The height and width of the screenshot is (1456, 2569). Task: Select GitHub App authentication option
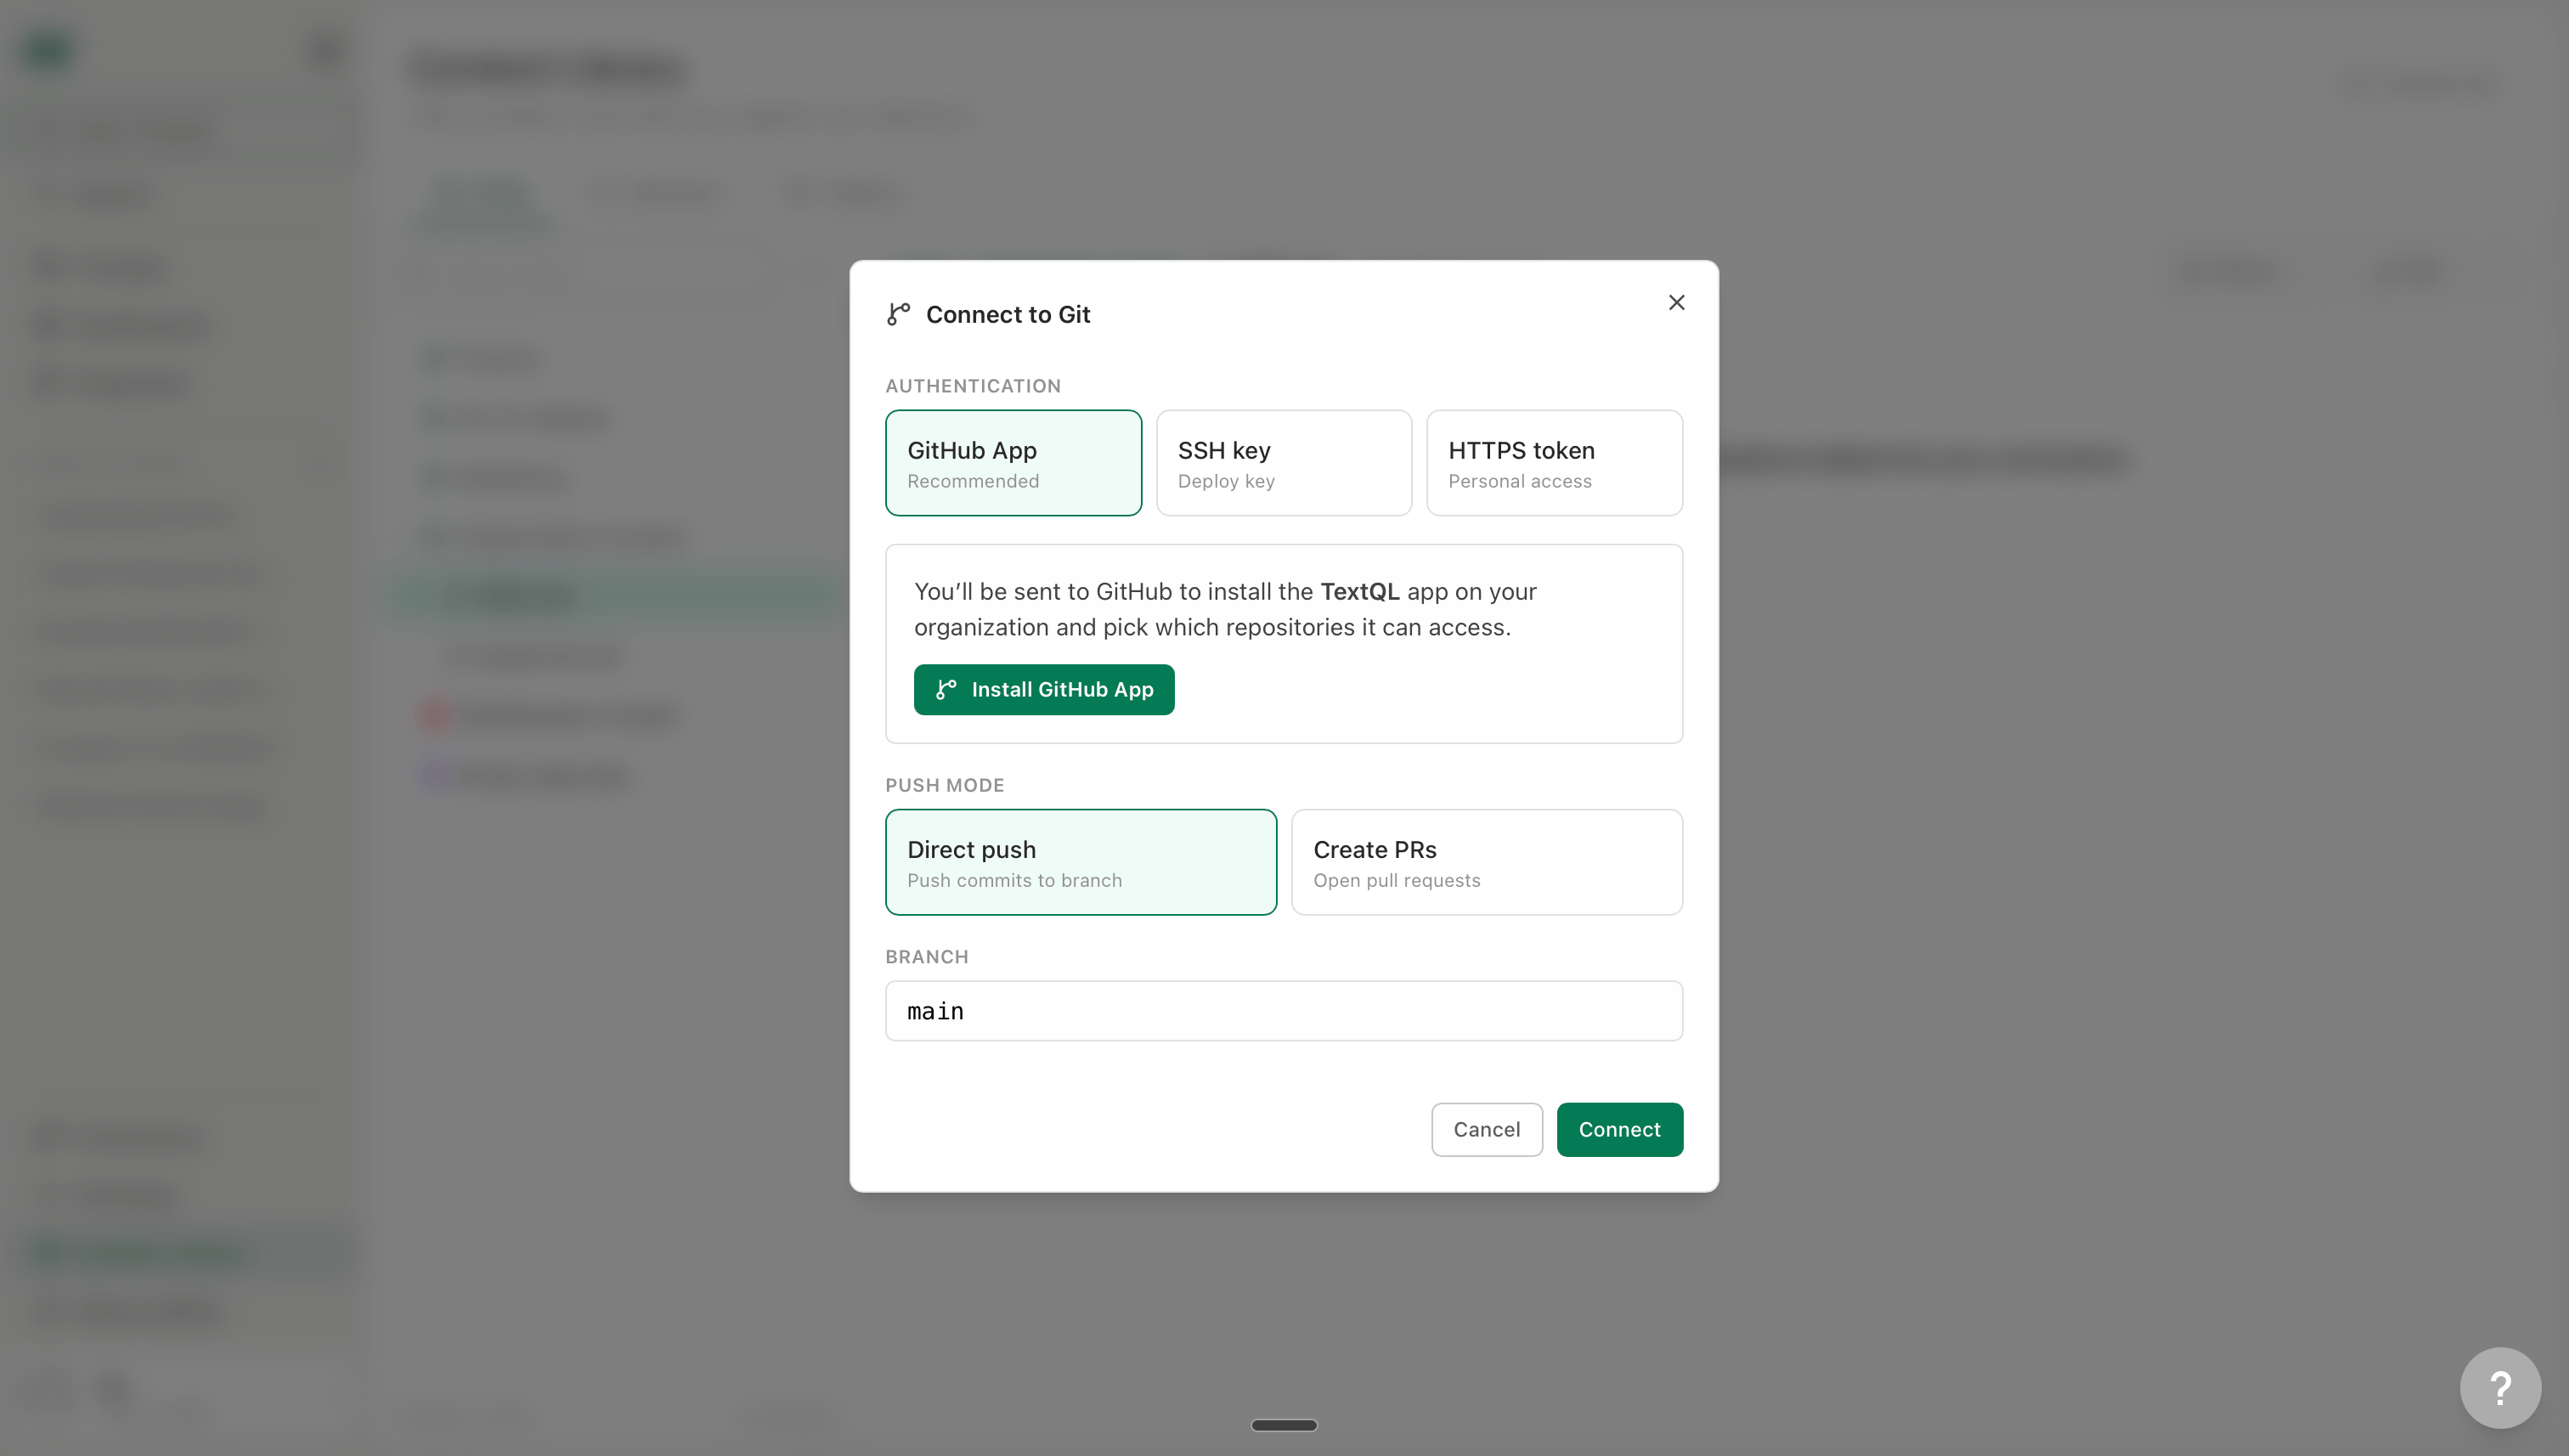1013,463
